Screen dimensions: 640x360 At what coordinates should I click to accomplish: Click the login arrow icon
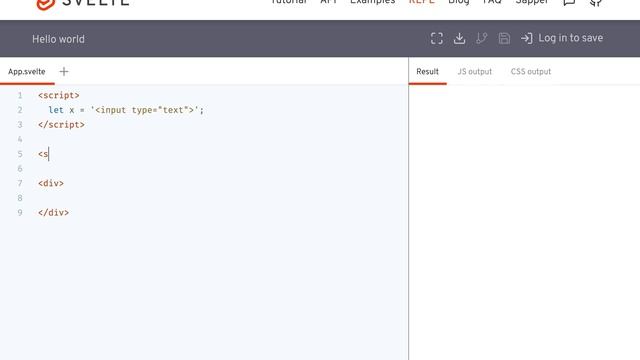pyautogui.click(x=527, y=38)
